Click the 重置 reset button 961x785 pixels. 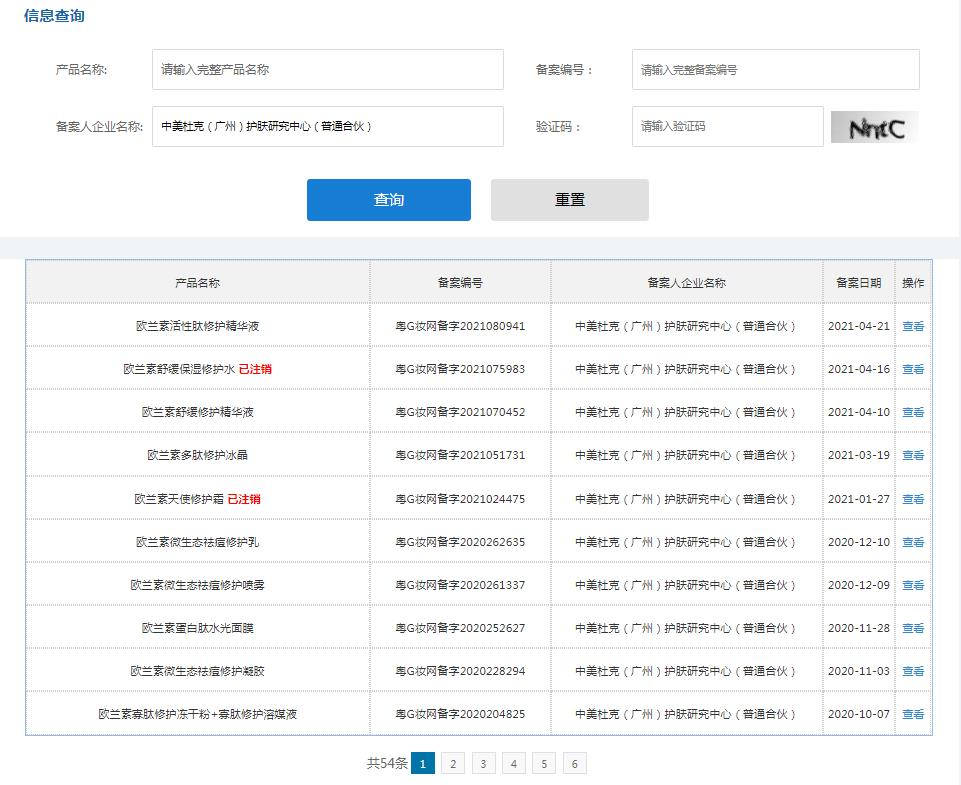(569, 200)
